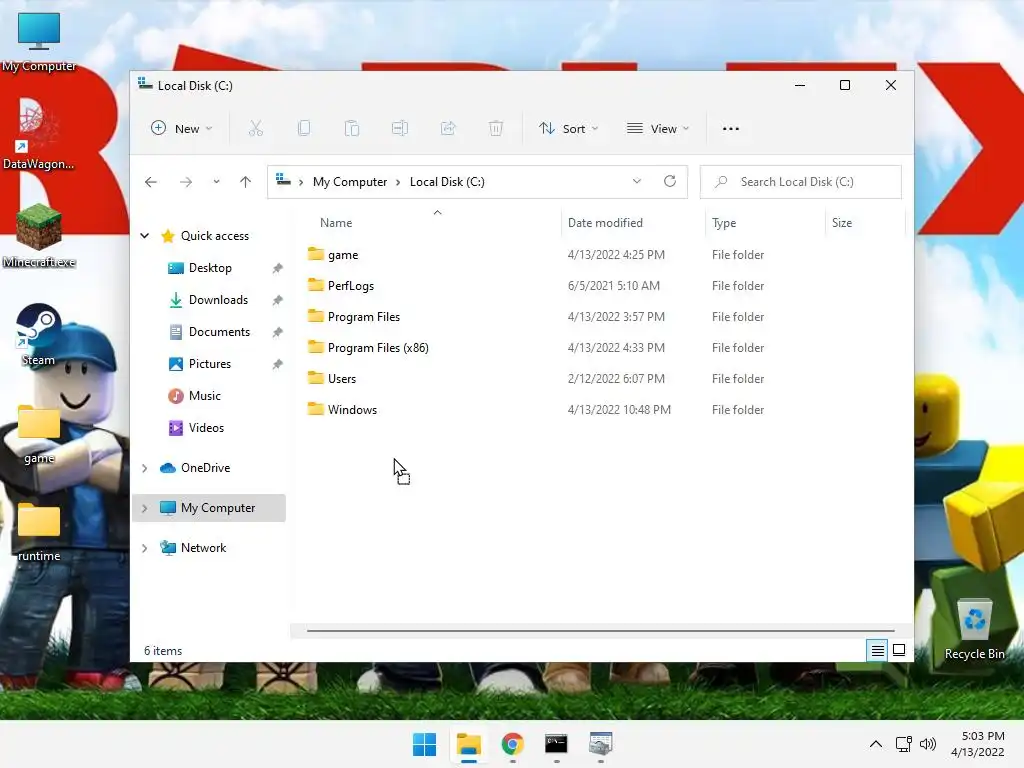Viewport: 1024px width, 768px height.
Task: Open the volume speaker tray icon
Action: click(927, 744)
